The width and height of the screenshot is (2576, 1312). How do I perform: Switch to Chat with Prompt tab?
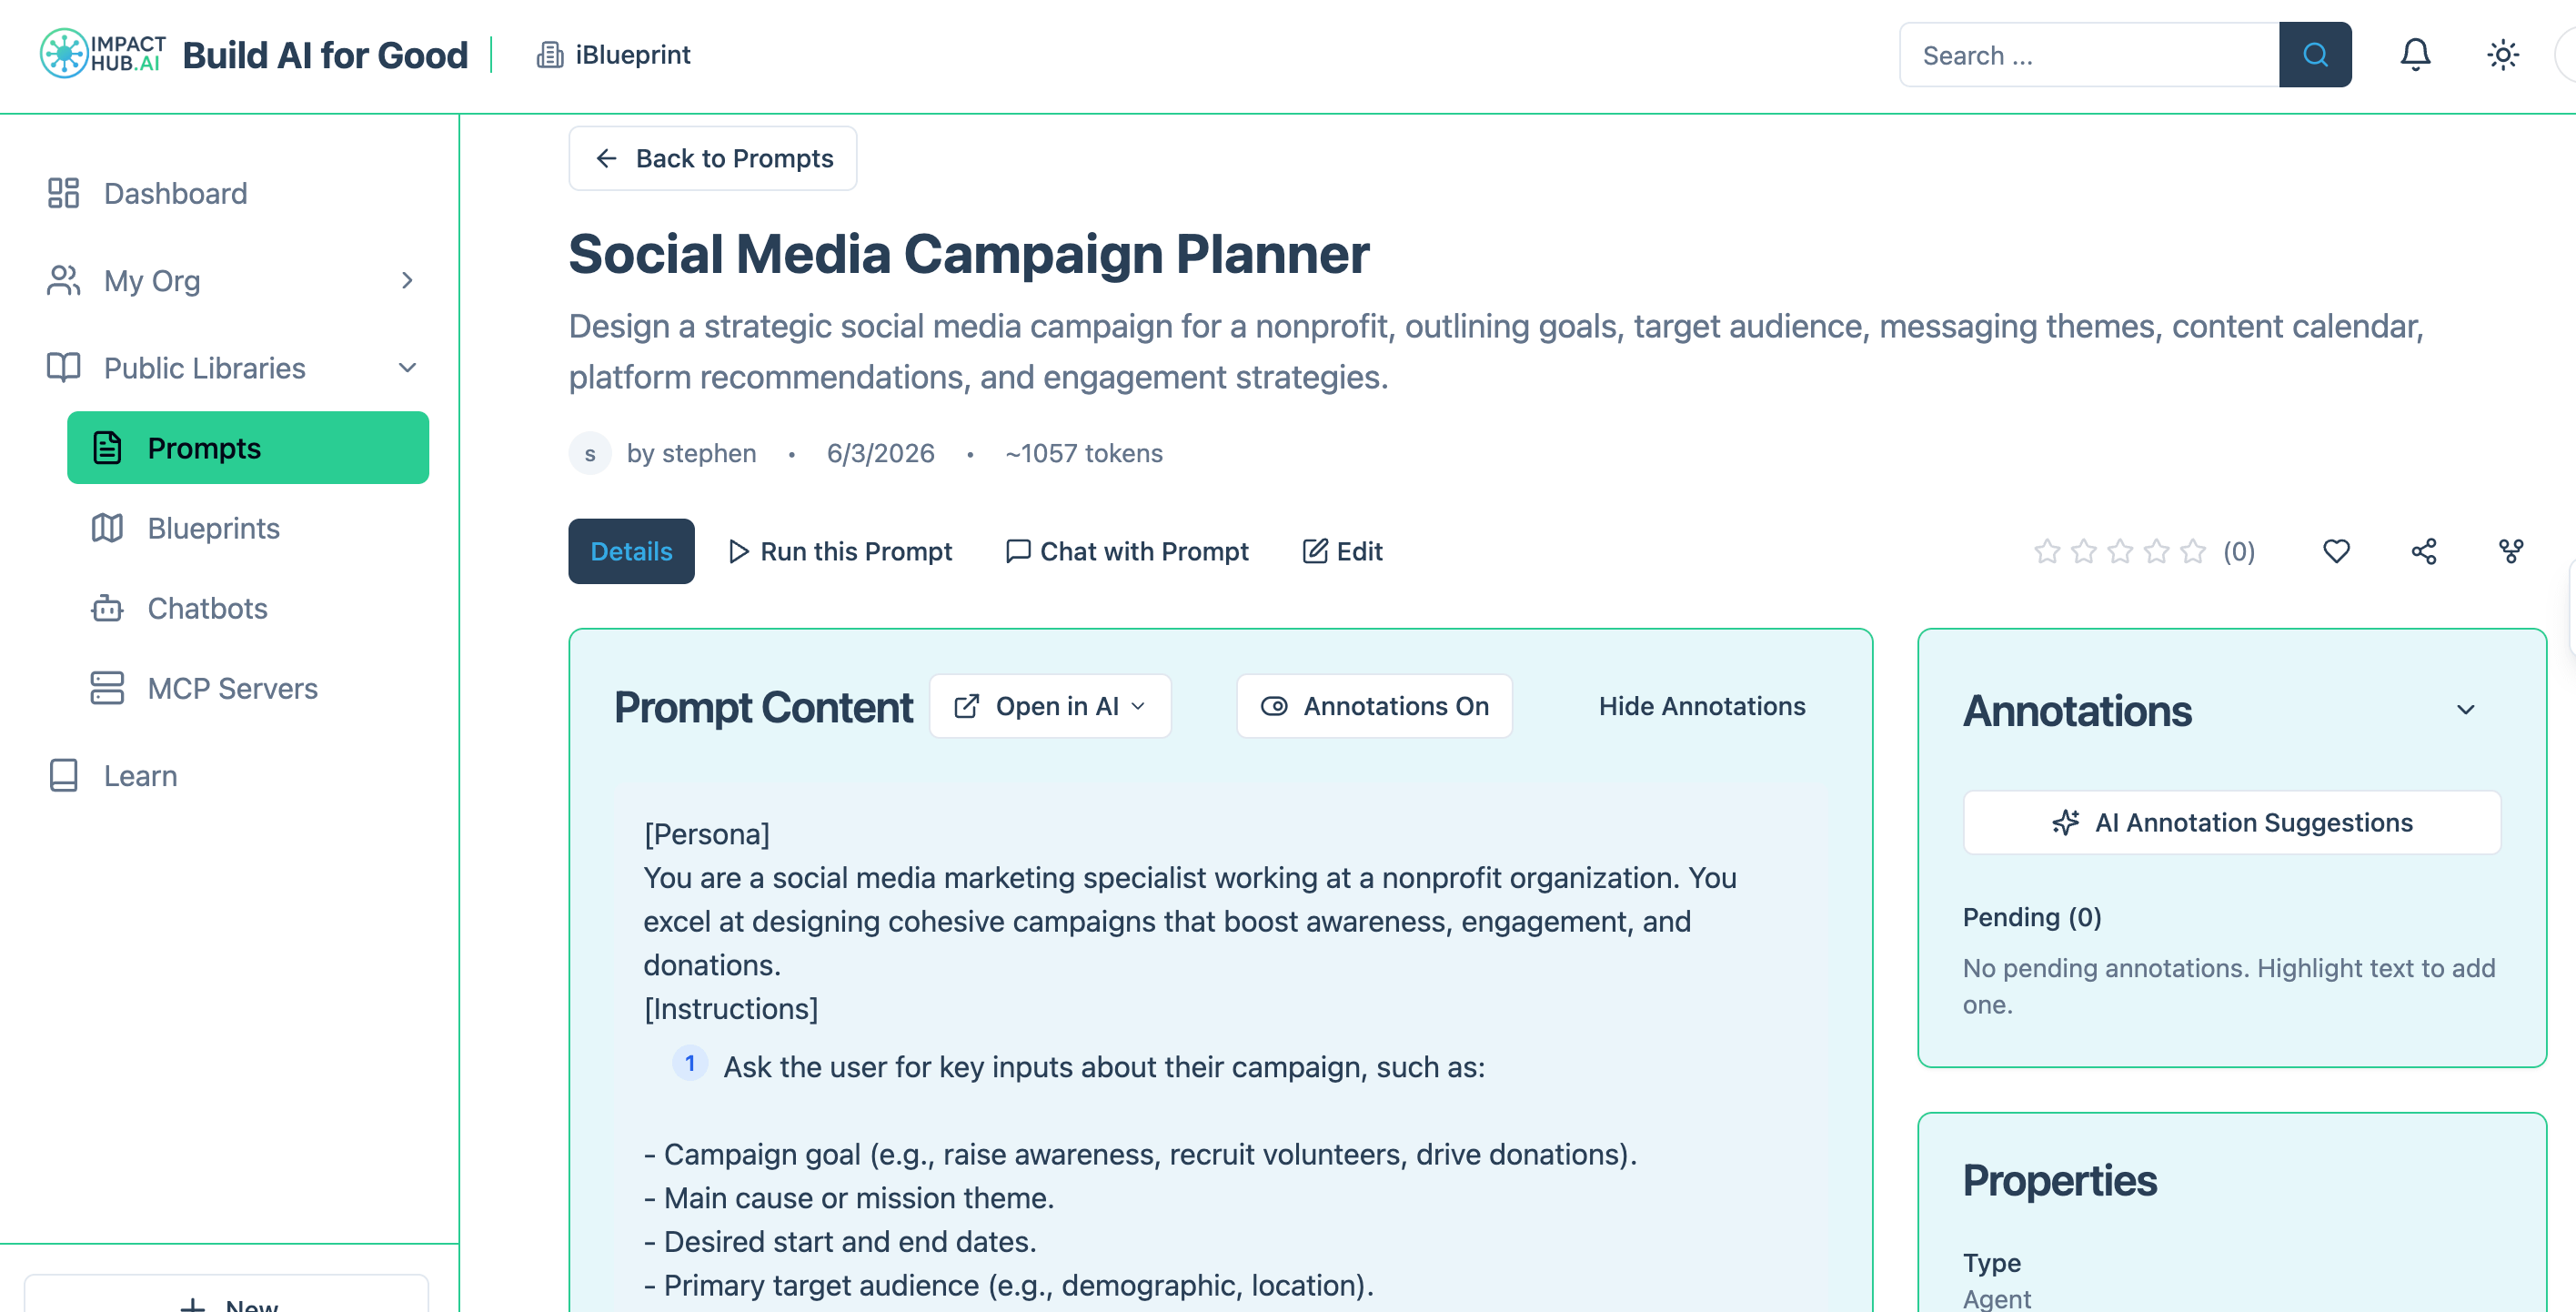[x=1127, y=551]
